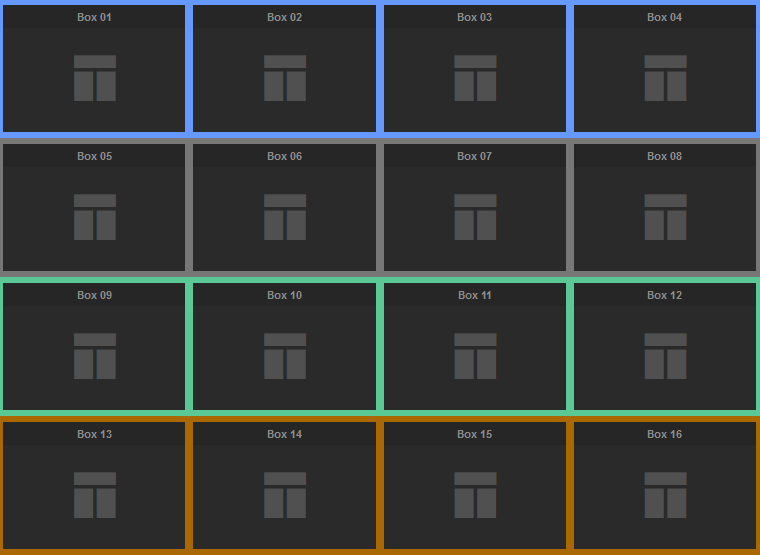Click the layout icon in Box 10

[x=285, y=356]
